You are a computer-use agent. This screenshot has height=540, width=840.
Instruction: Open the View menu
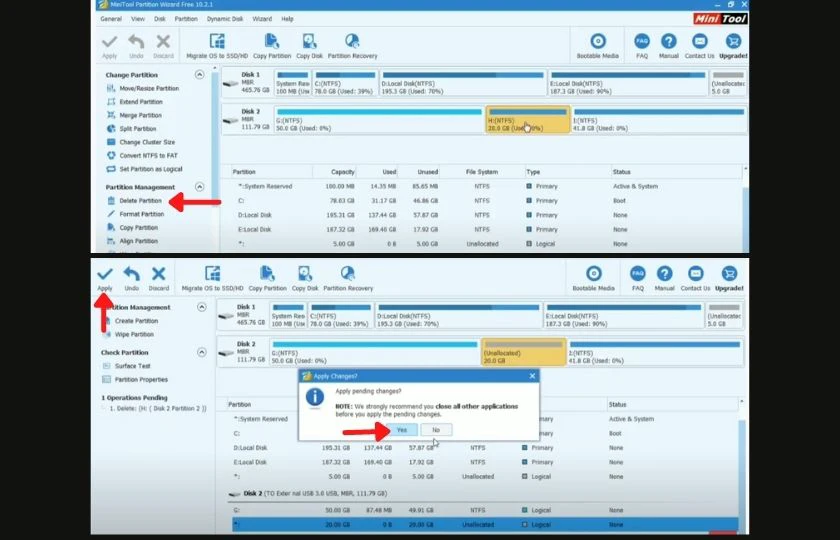(x=138, y=19)
